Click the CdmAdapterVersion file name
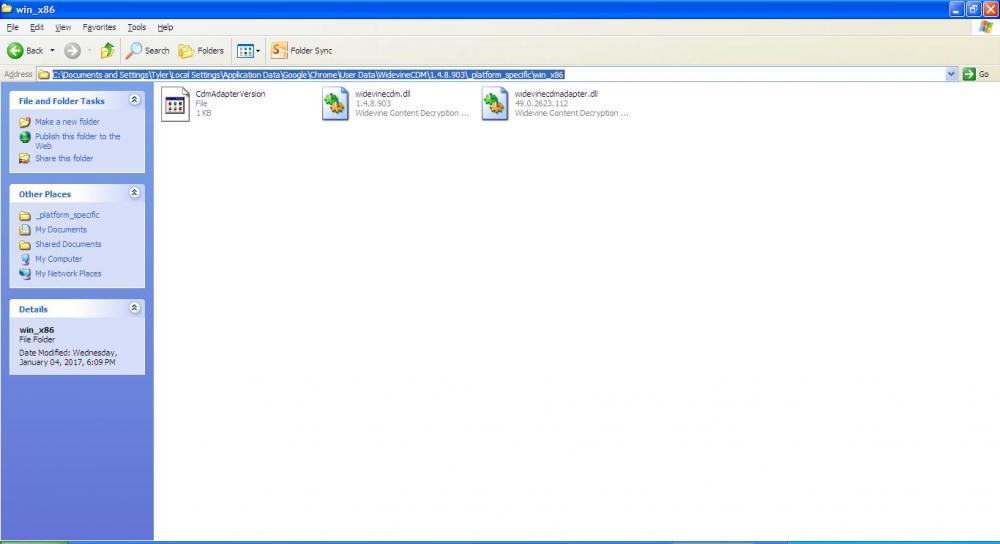Image resolution: width=1000 pixels, height=544 pixels. [x=230, y=94]
